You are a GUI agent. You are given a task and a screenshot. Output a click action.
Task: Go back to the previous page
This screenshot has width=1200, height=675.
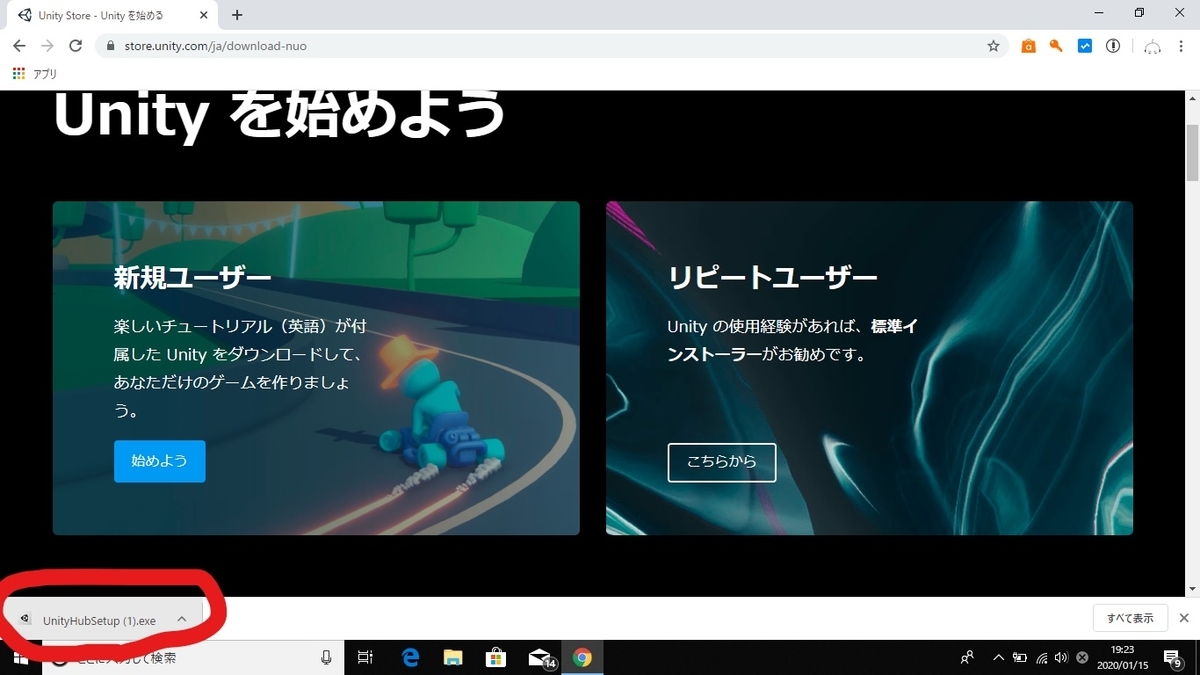click(19, 46)
